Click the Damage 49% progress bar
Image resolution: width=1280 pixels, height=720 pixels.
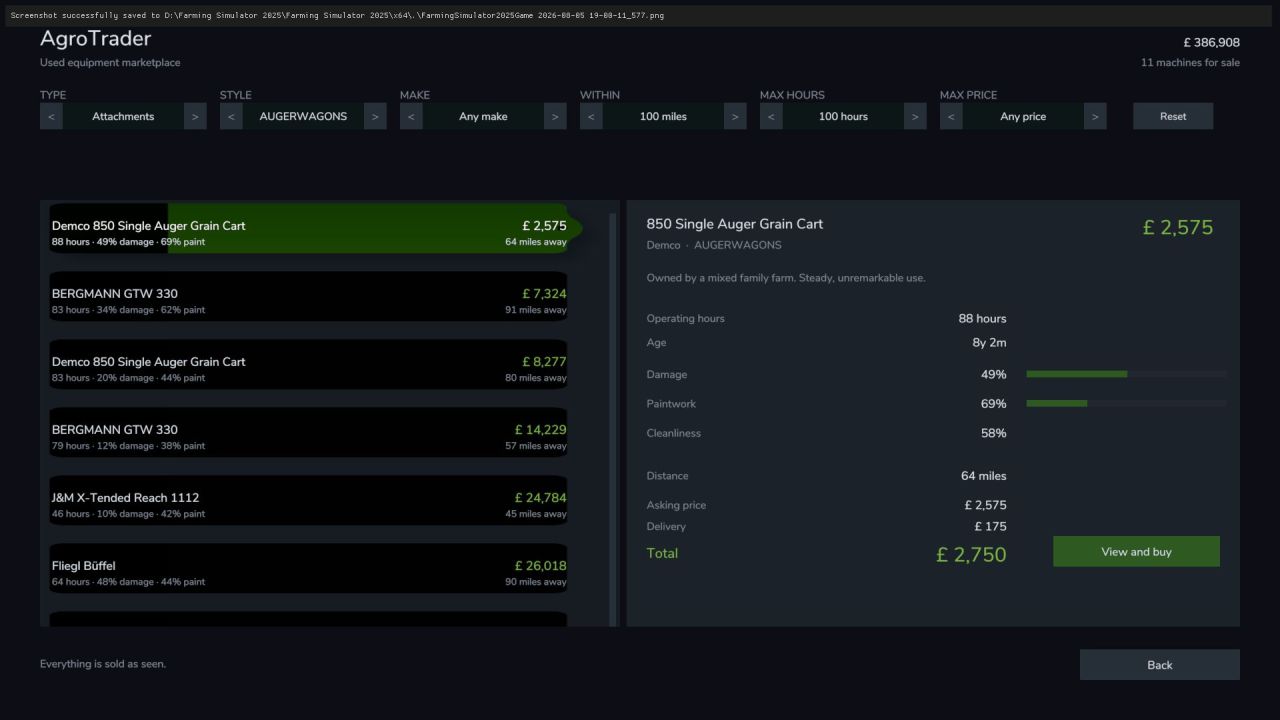pyautogui.click(x=1126, y=374)
